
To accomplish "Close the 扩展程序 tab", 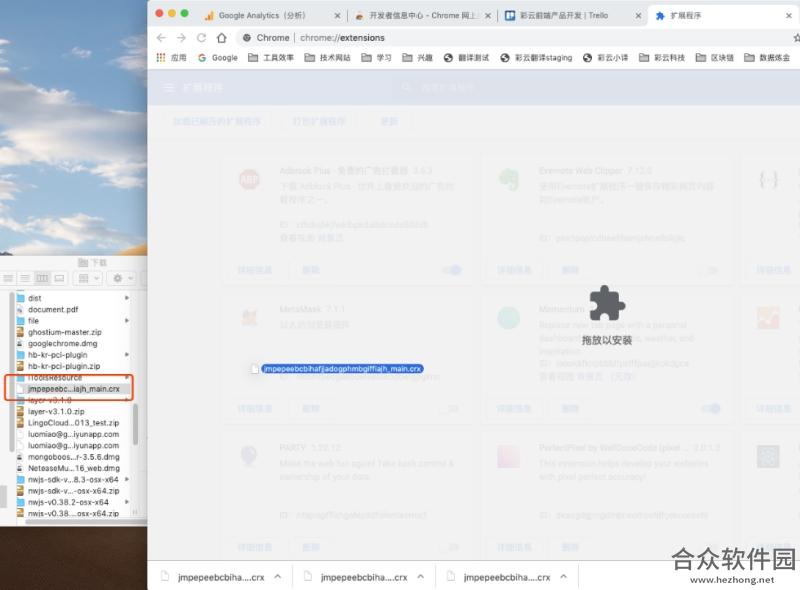I will pyautogui.click(x=789, y=16).
